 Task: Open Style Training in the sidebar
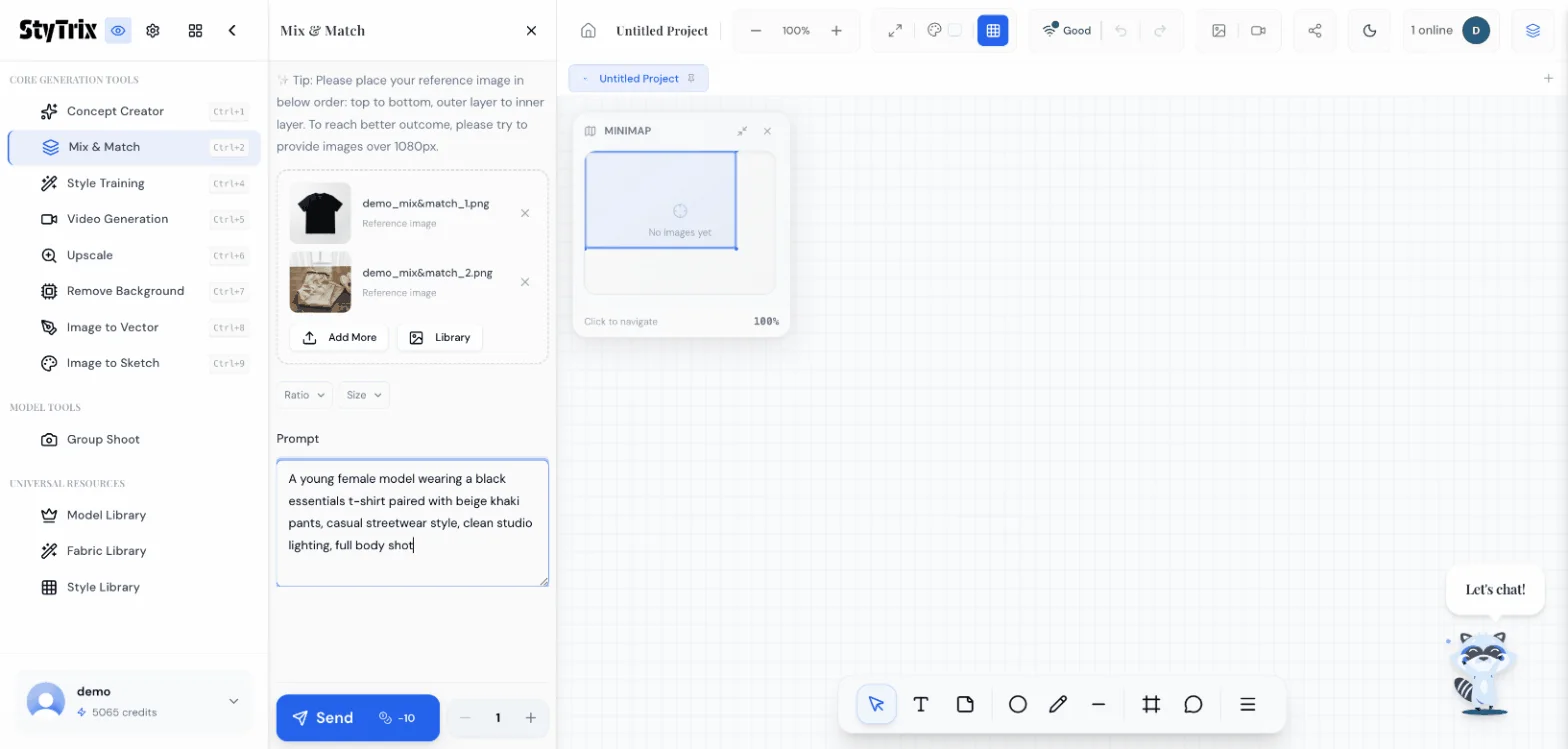point(105,183)
